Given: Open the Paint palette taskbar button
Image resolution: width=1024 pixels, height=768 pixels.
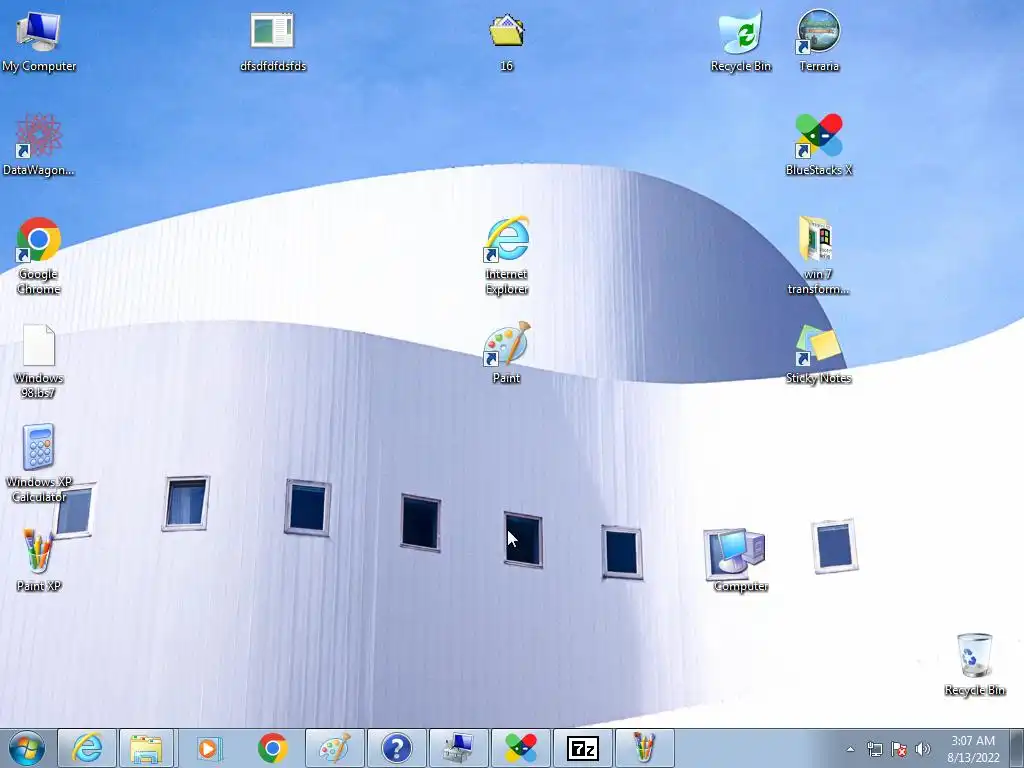Looking at the screenshot, I should (x=334, y=748).
